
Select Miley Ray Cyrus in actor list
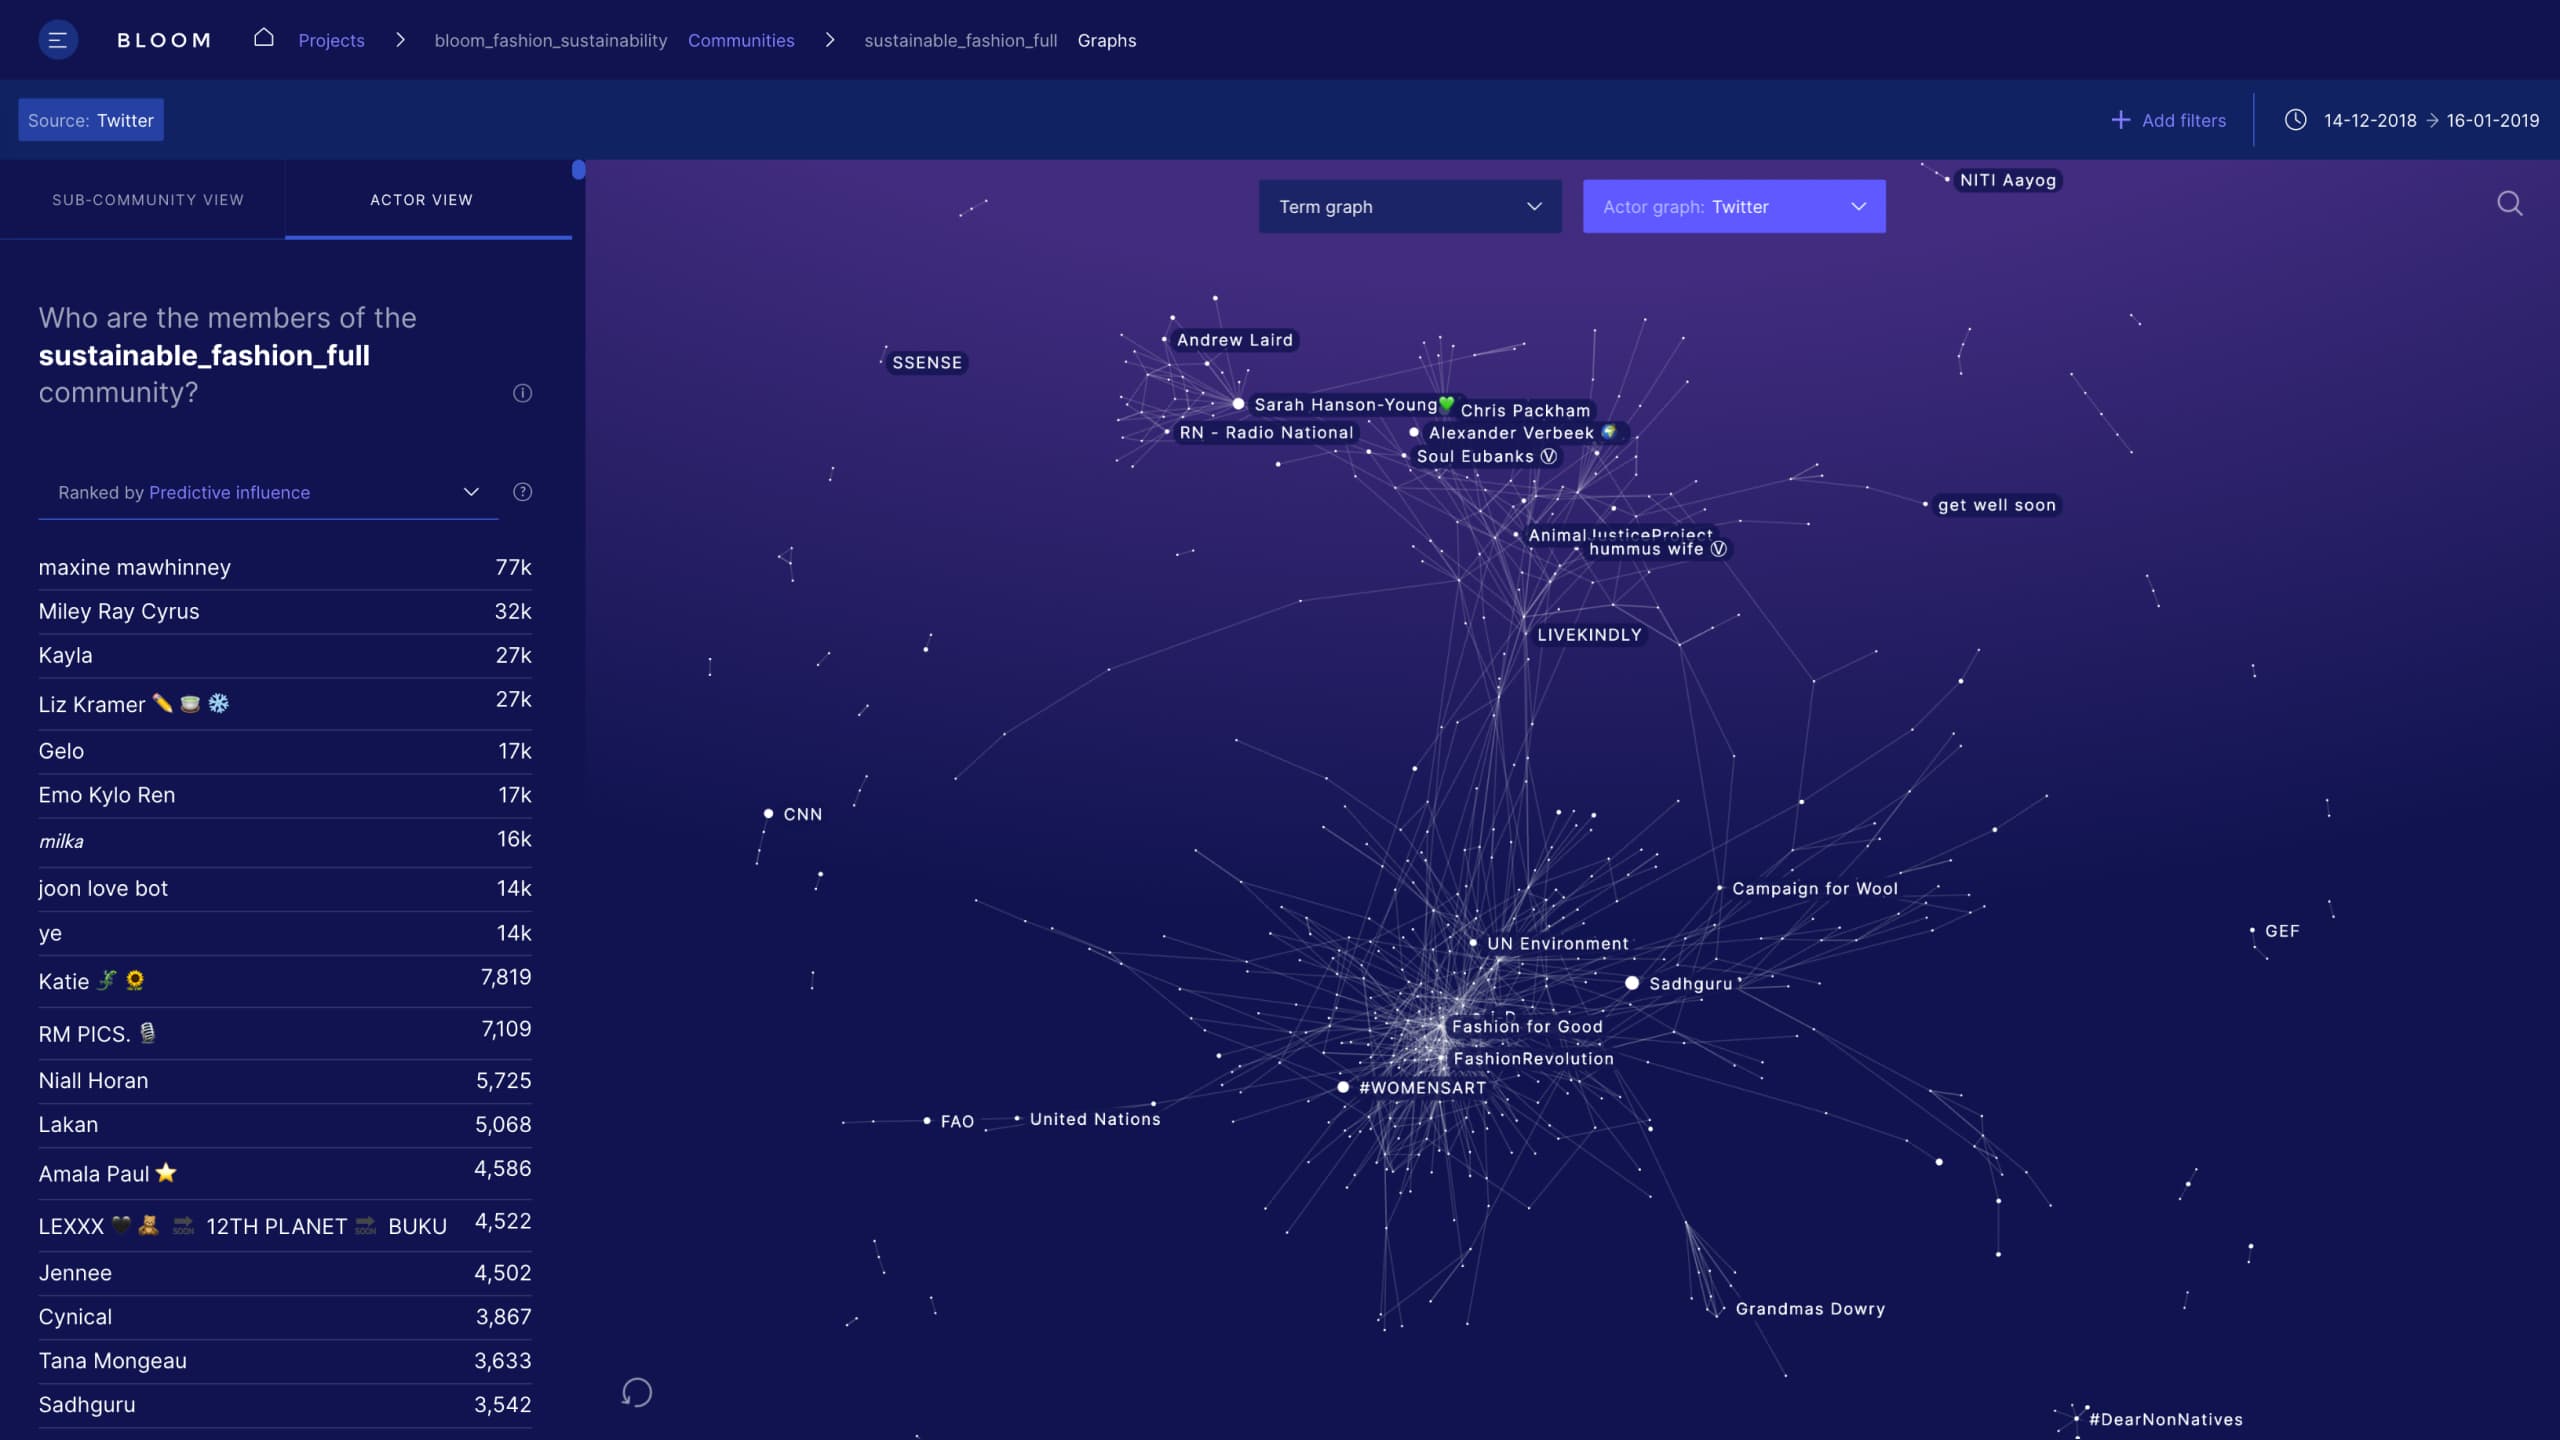pyautogui.click(x=285, y=611)
